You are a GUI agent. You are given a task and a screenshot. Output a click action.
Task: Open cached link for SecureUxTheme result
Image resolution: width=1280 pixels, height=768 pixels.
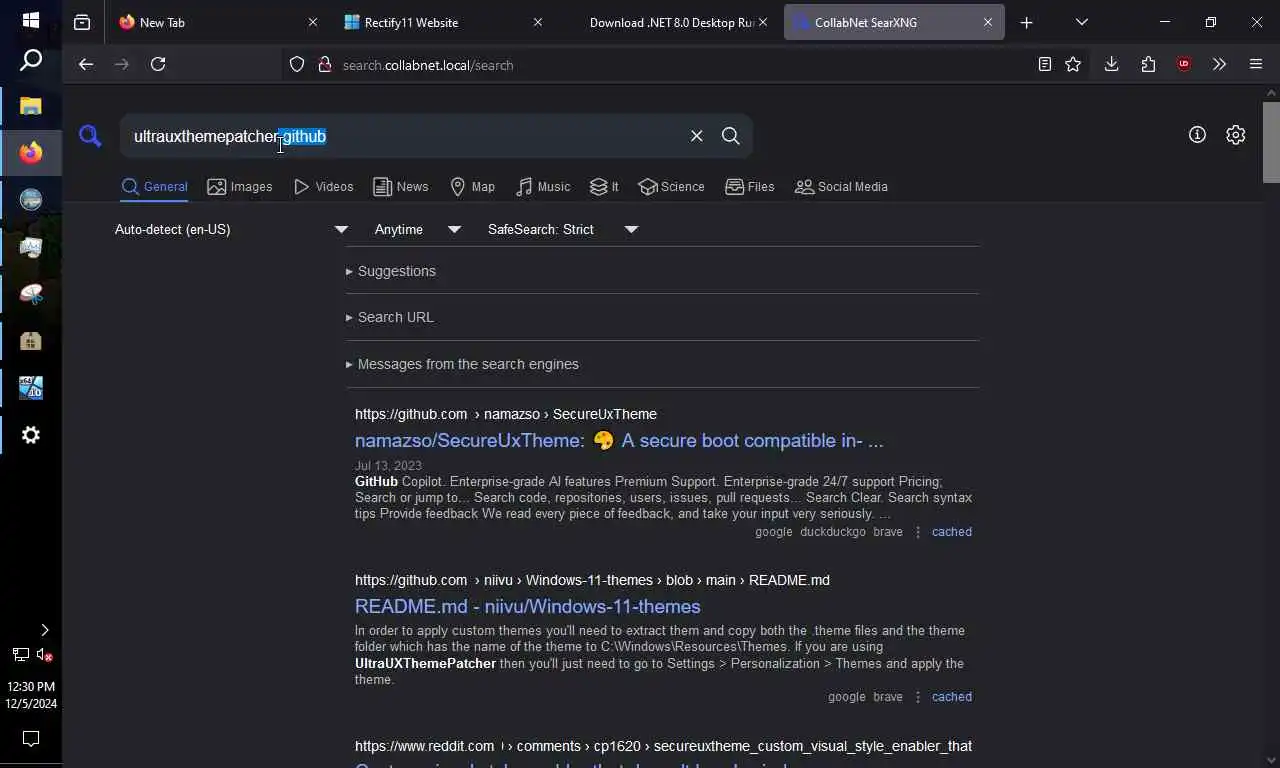[x=951, y=532]
